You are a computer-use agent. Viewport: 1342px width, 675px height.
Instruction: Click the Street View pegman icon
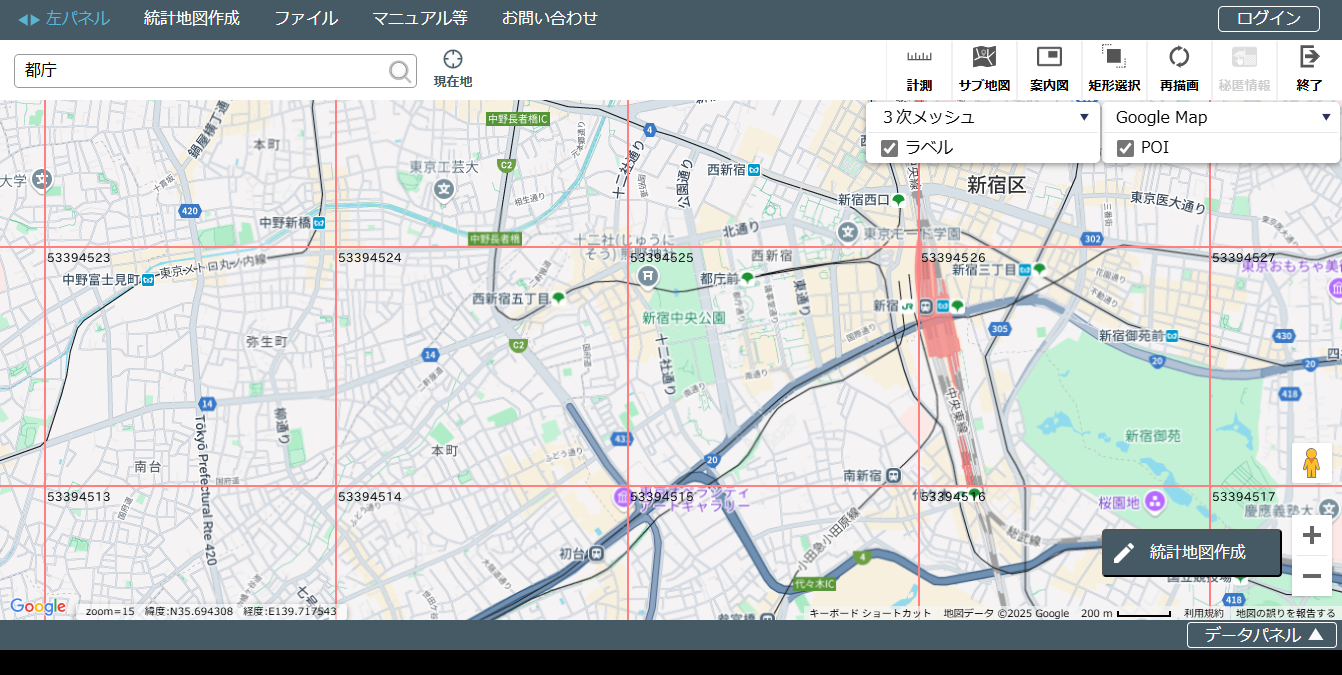click(x=1310, y=463)
